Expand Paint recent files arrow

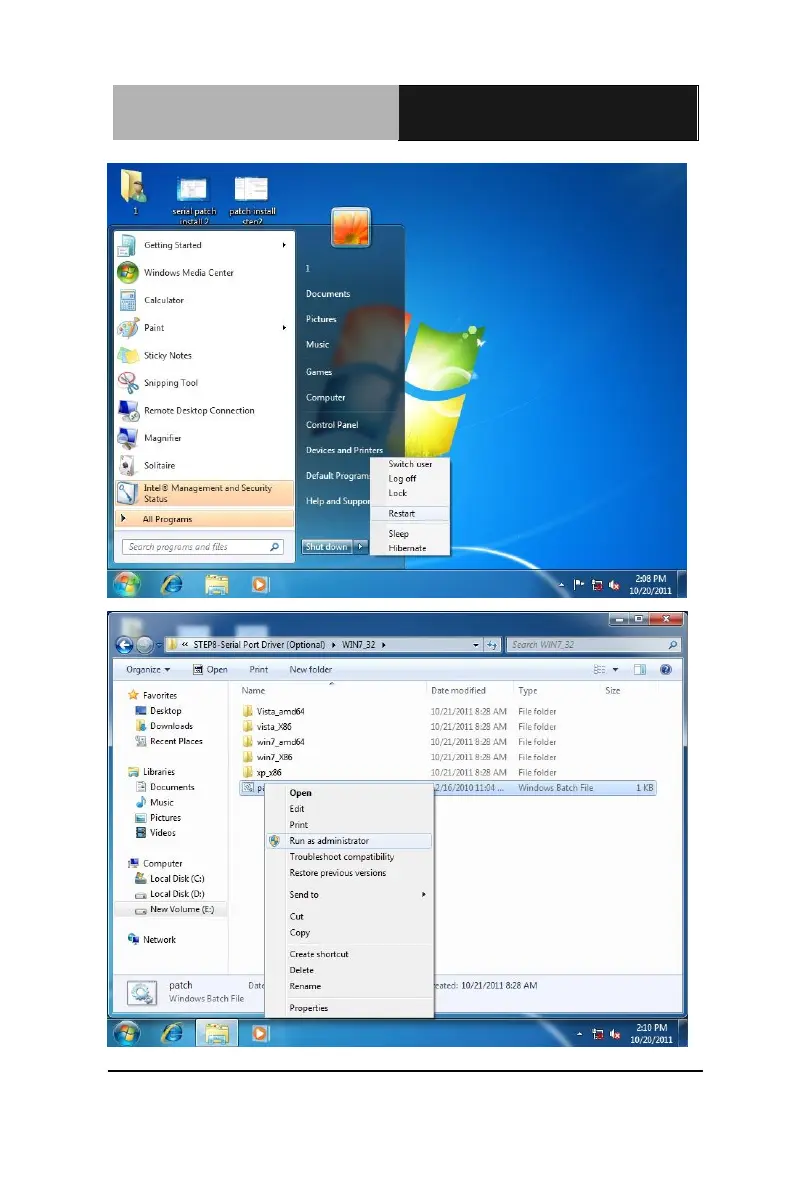coord(284,327)
